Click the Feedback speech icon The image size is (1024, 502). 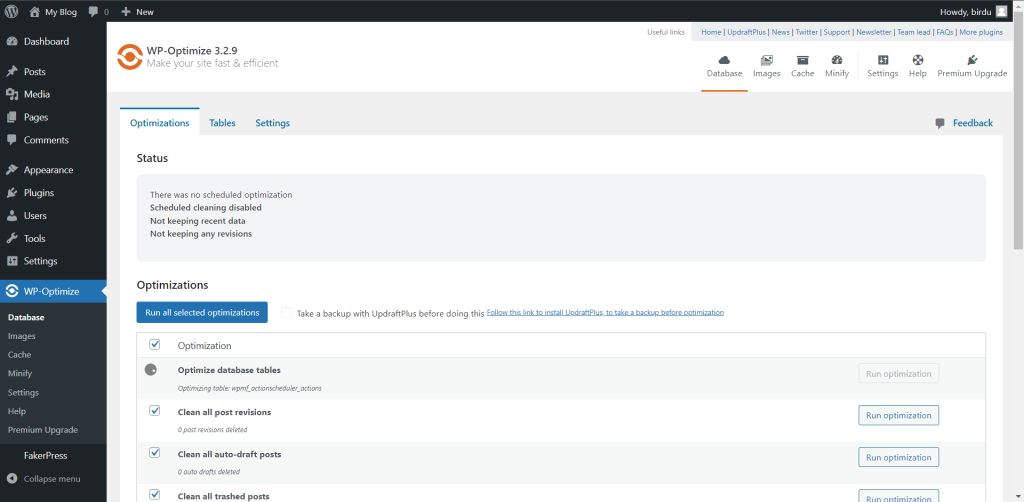click(x=940, y=123)
